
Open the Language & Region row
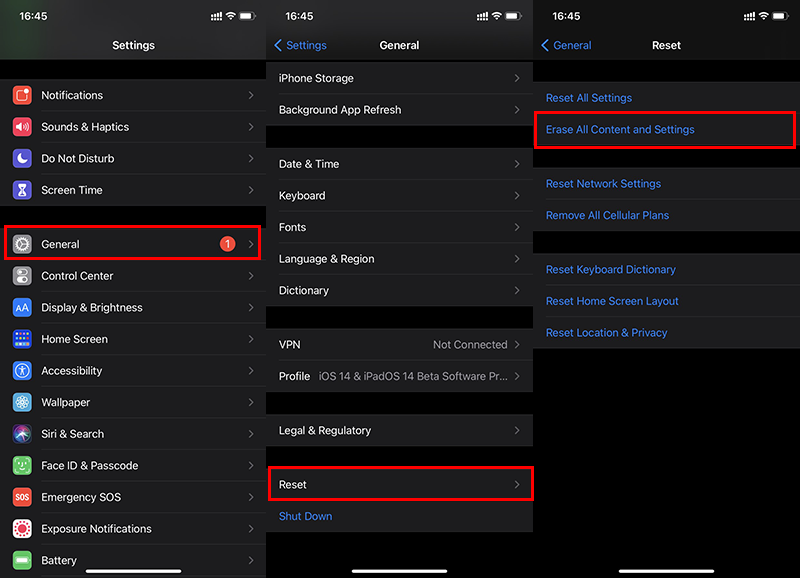[x=399, y=259]
